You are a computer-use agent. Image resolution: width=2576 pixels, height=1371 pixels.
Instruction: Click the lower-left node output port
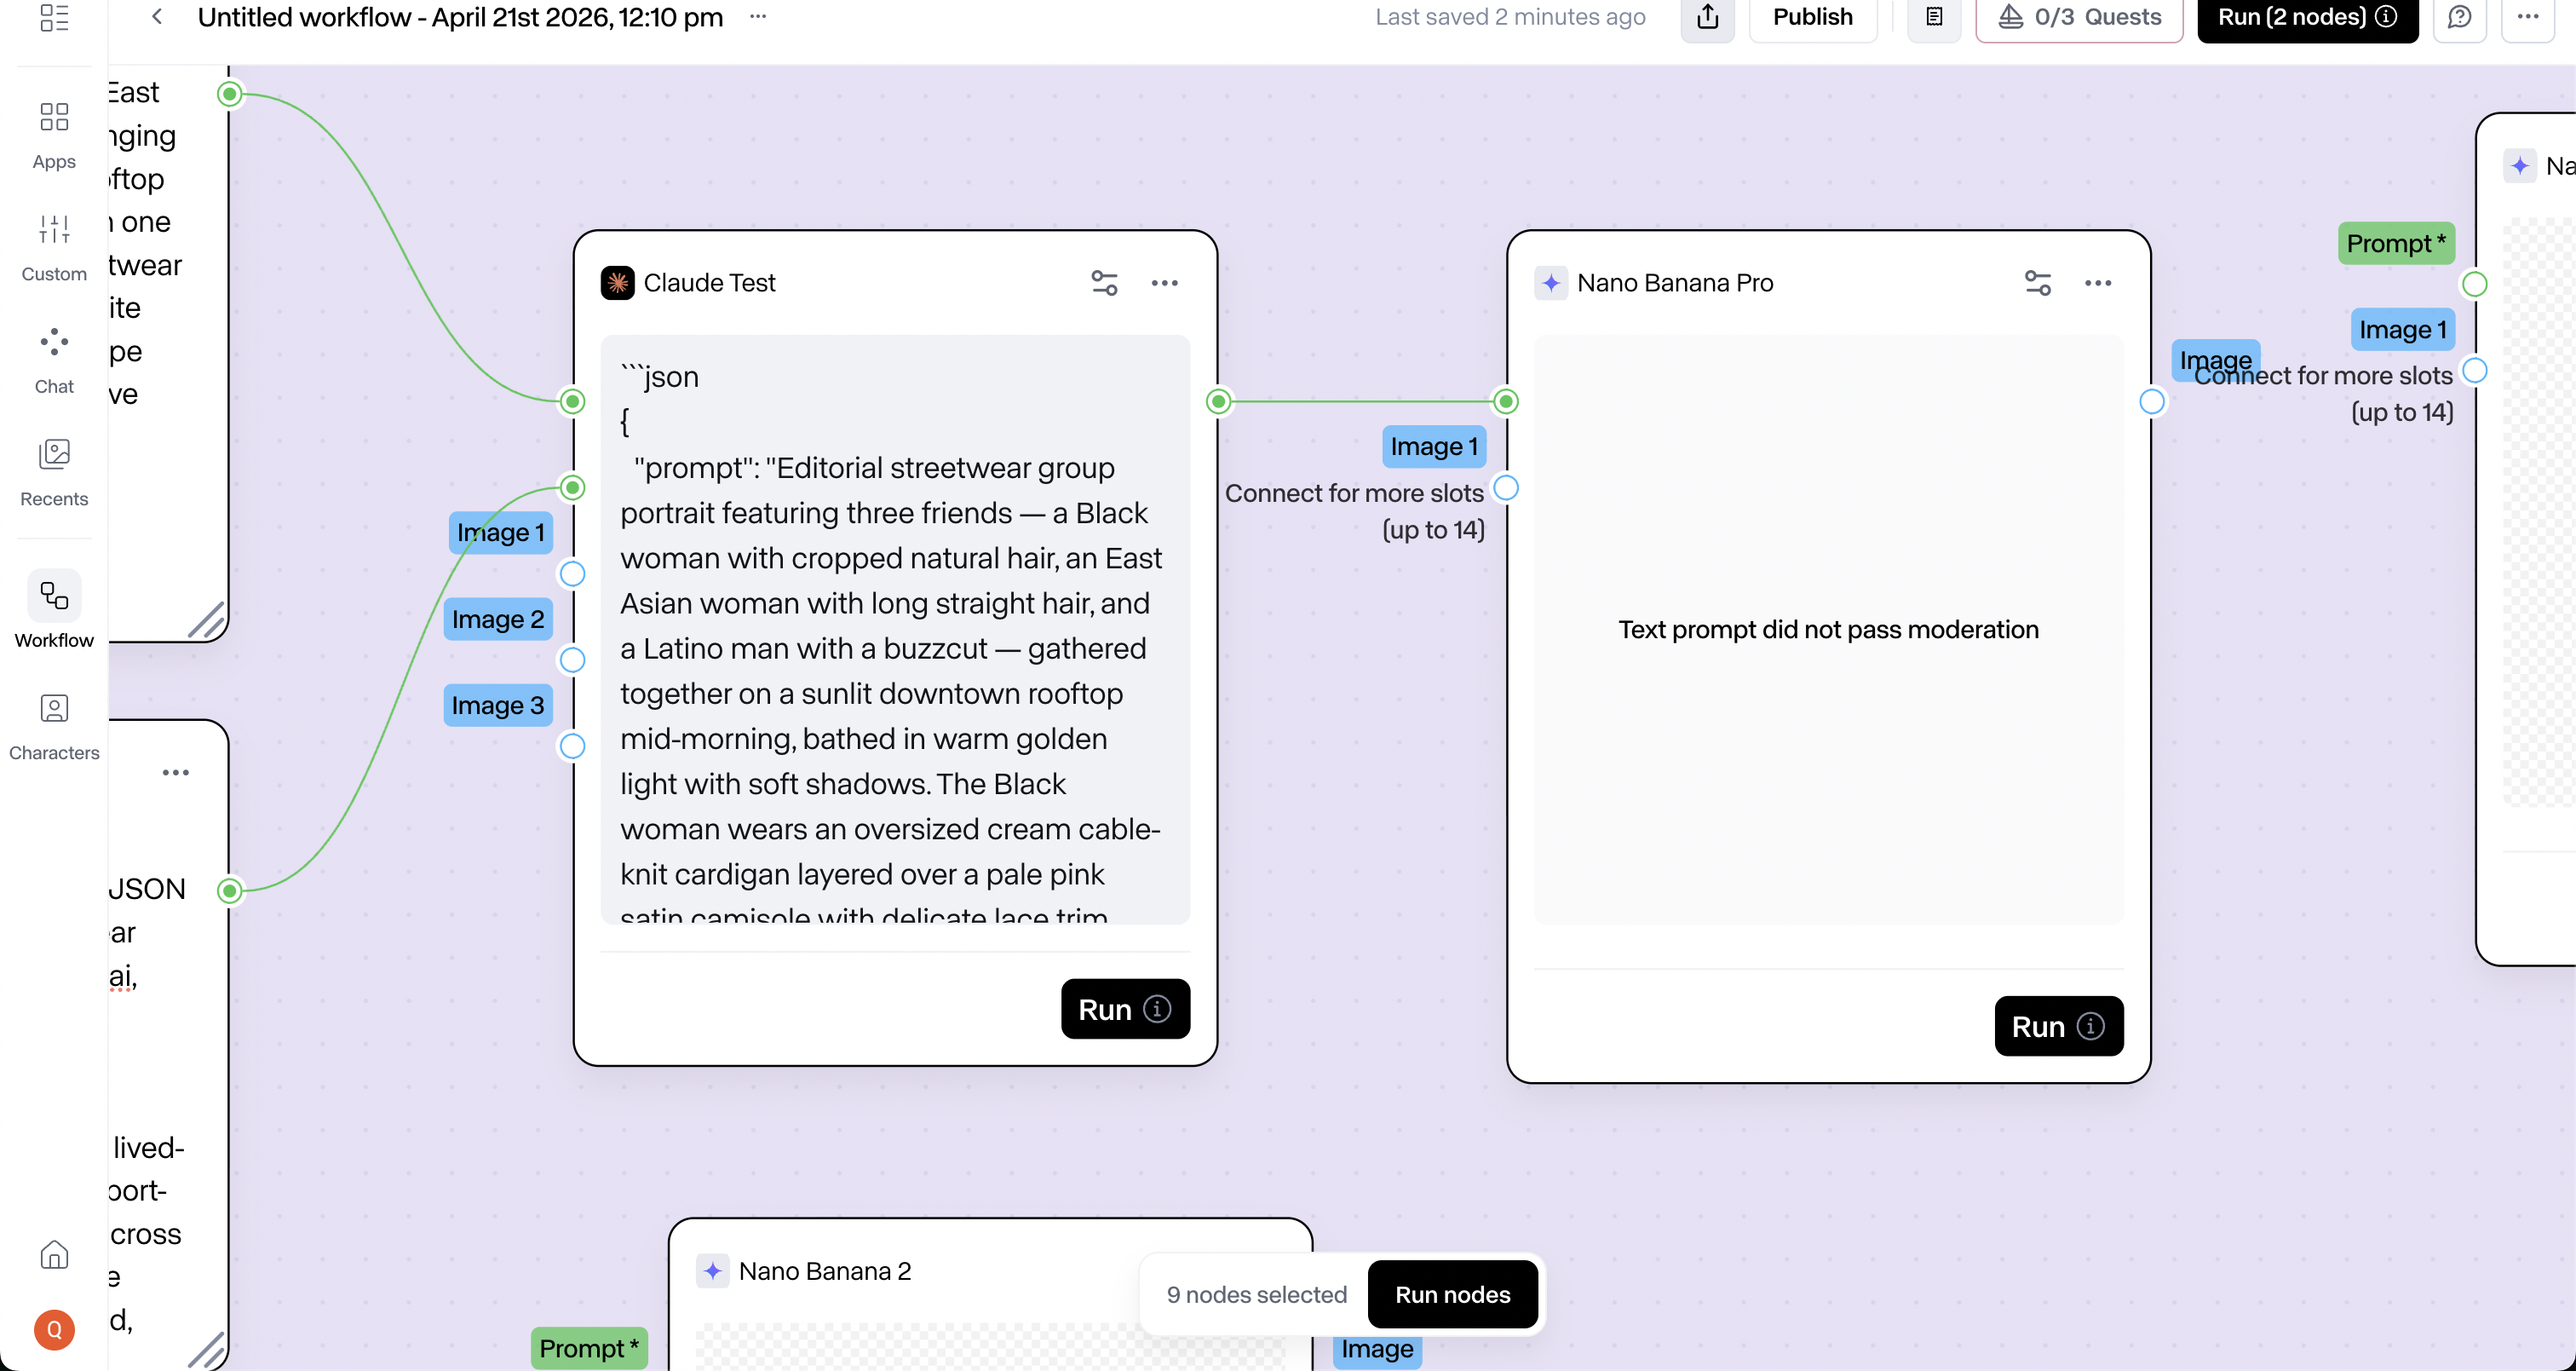click(x=230, y=891)
